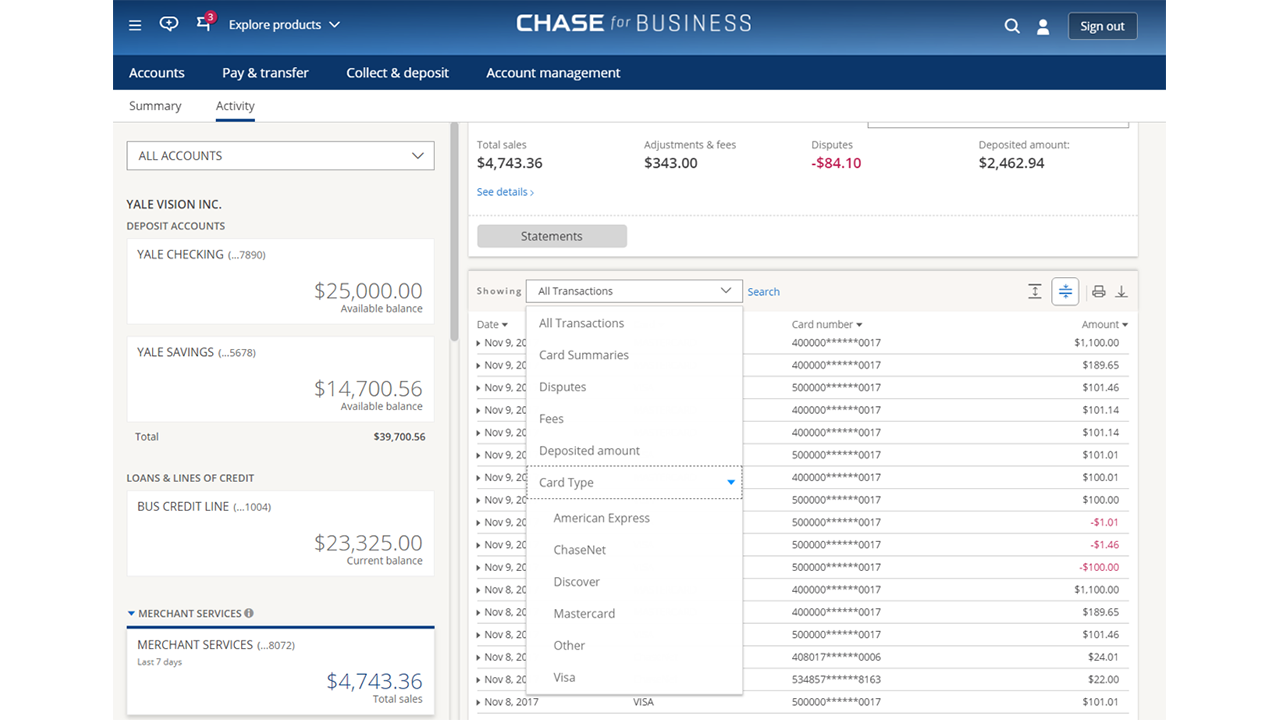Click the -$84.10 disputes amount
Viewport: 1280px width, 720px height.
point(836,163)
